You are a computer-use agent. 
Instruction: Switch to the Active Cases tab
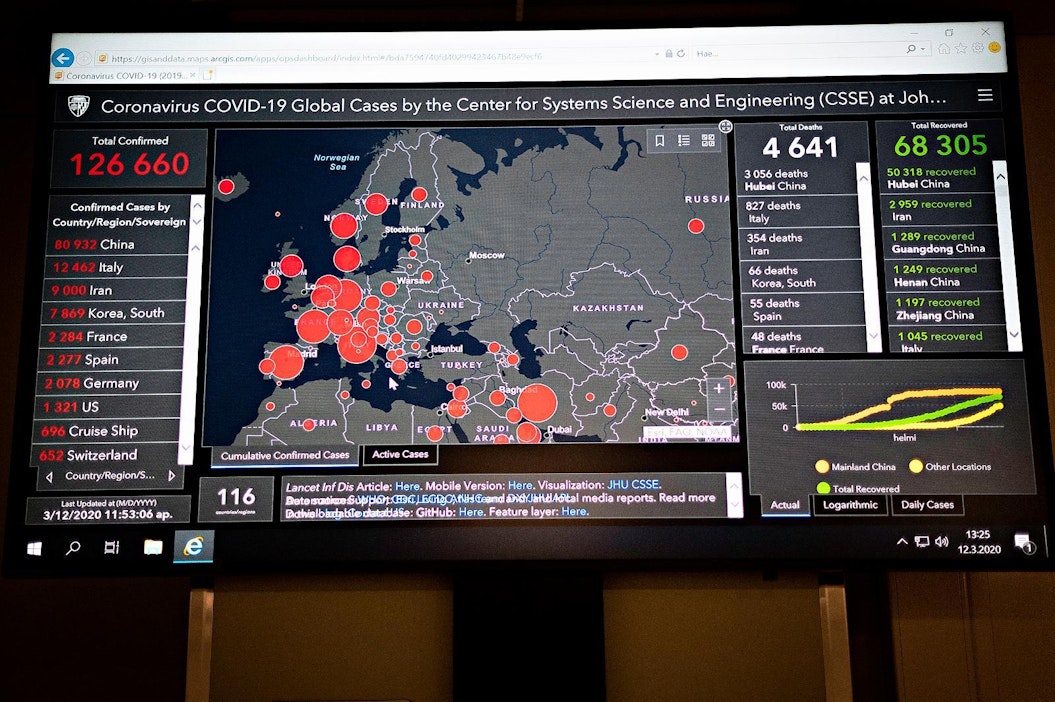click(400, 455)
